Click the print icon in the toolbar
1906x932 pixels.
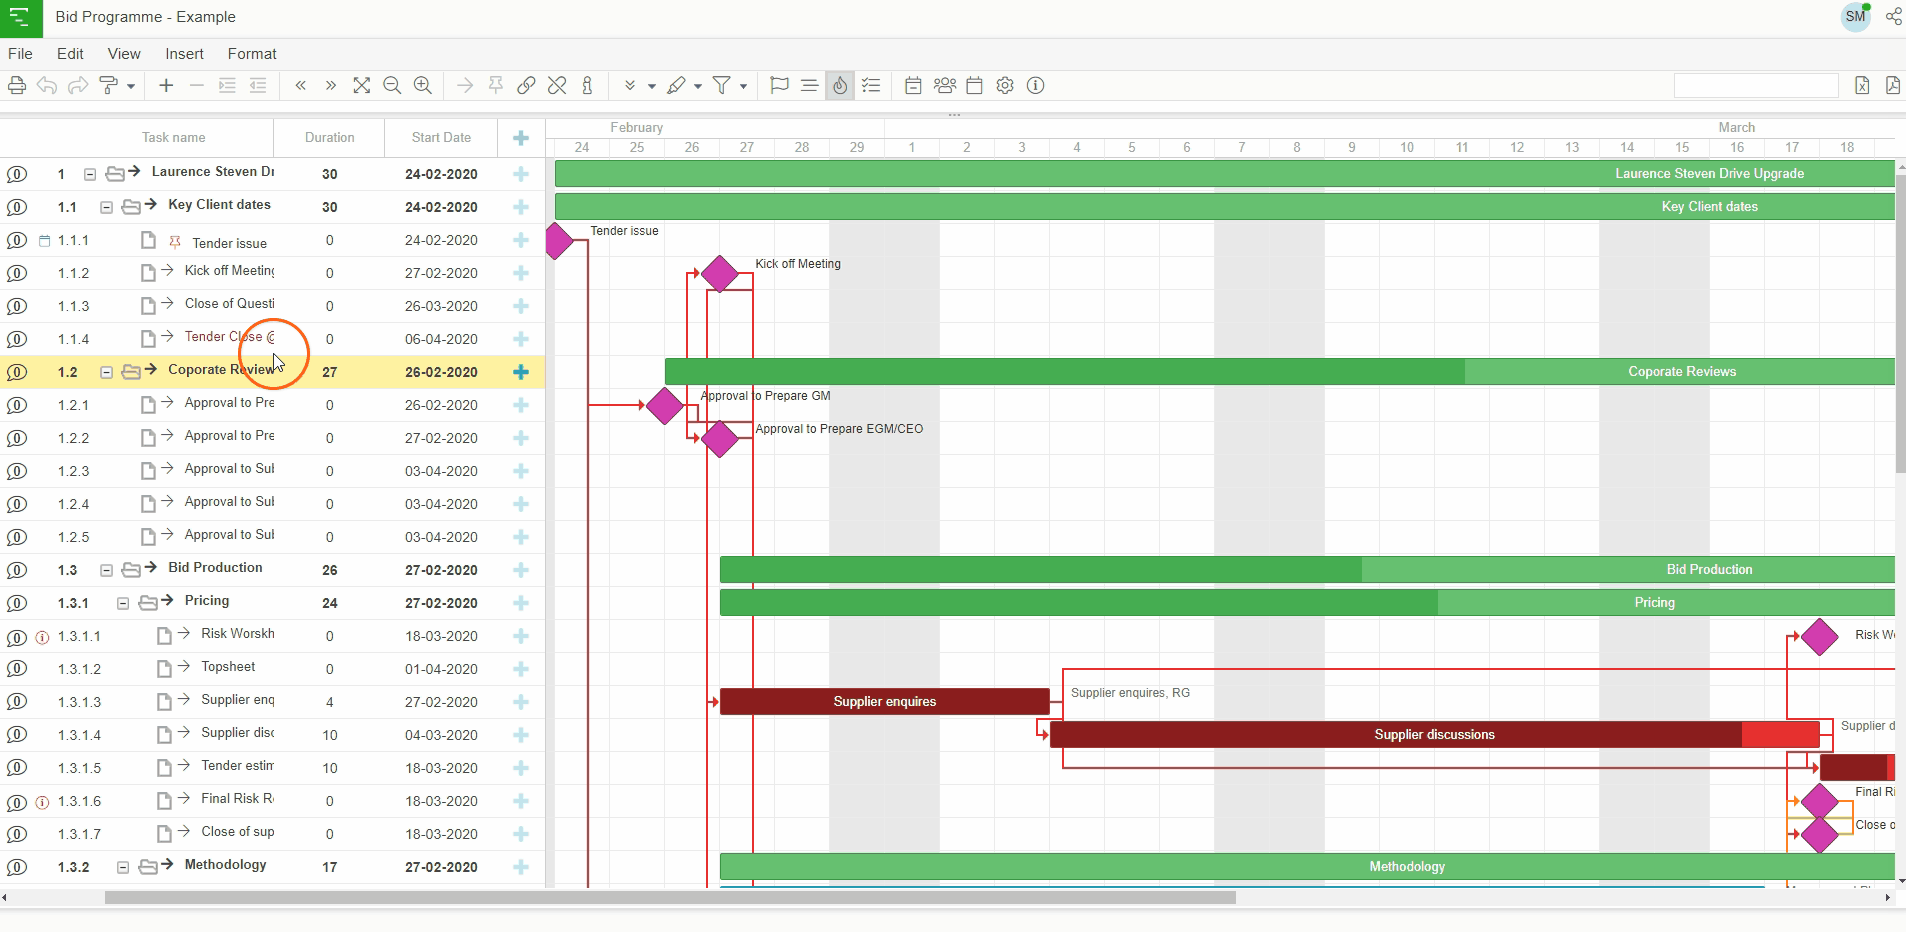[x=17, y=86]
